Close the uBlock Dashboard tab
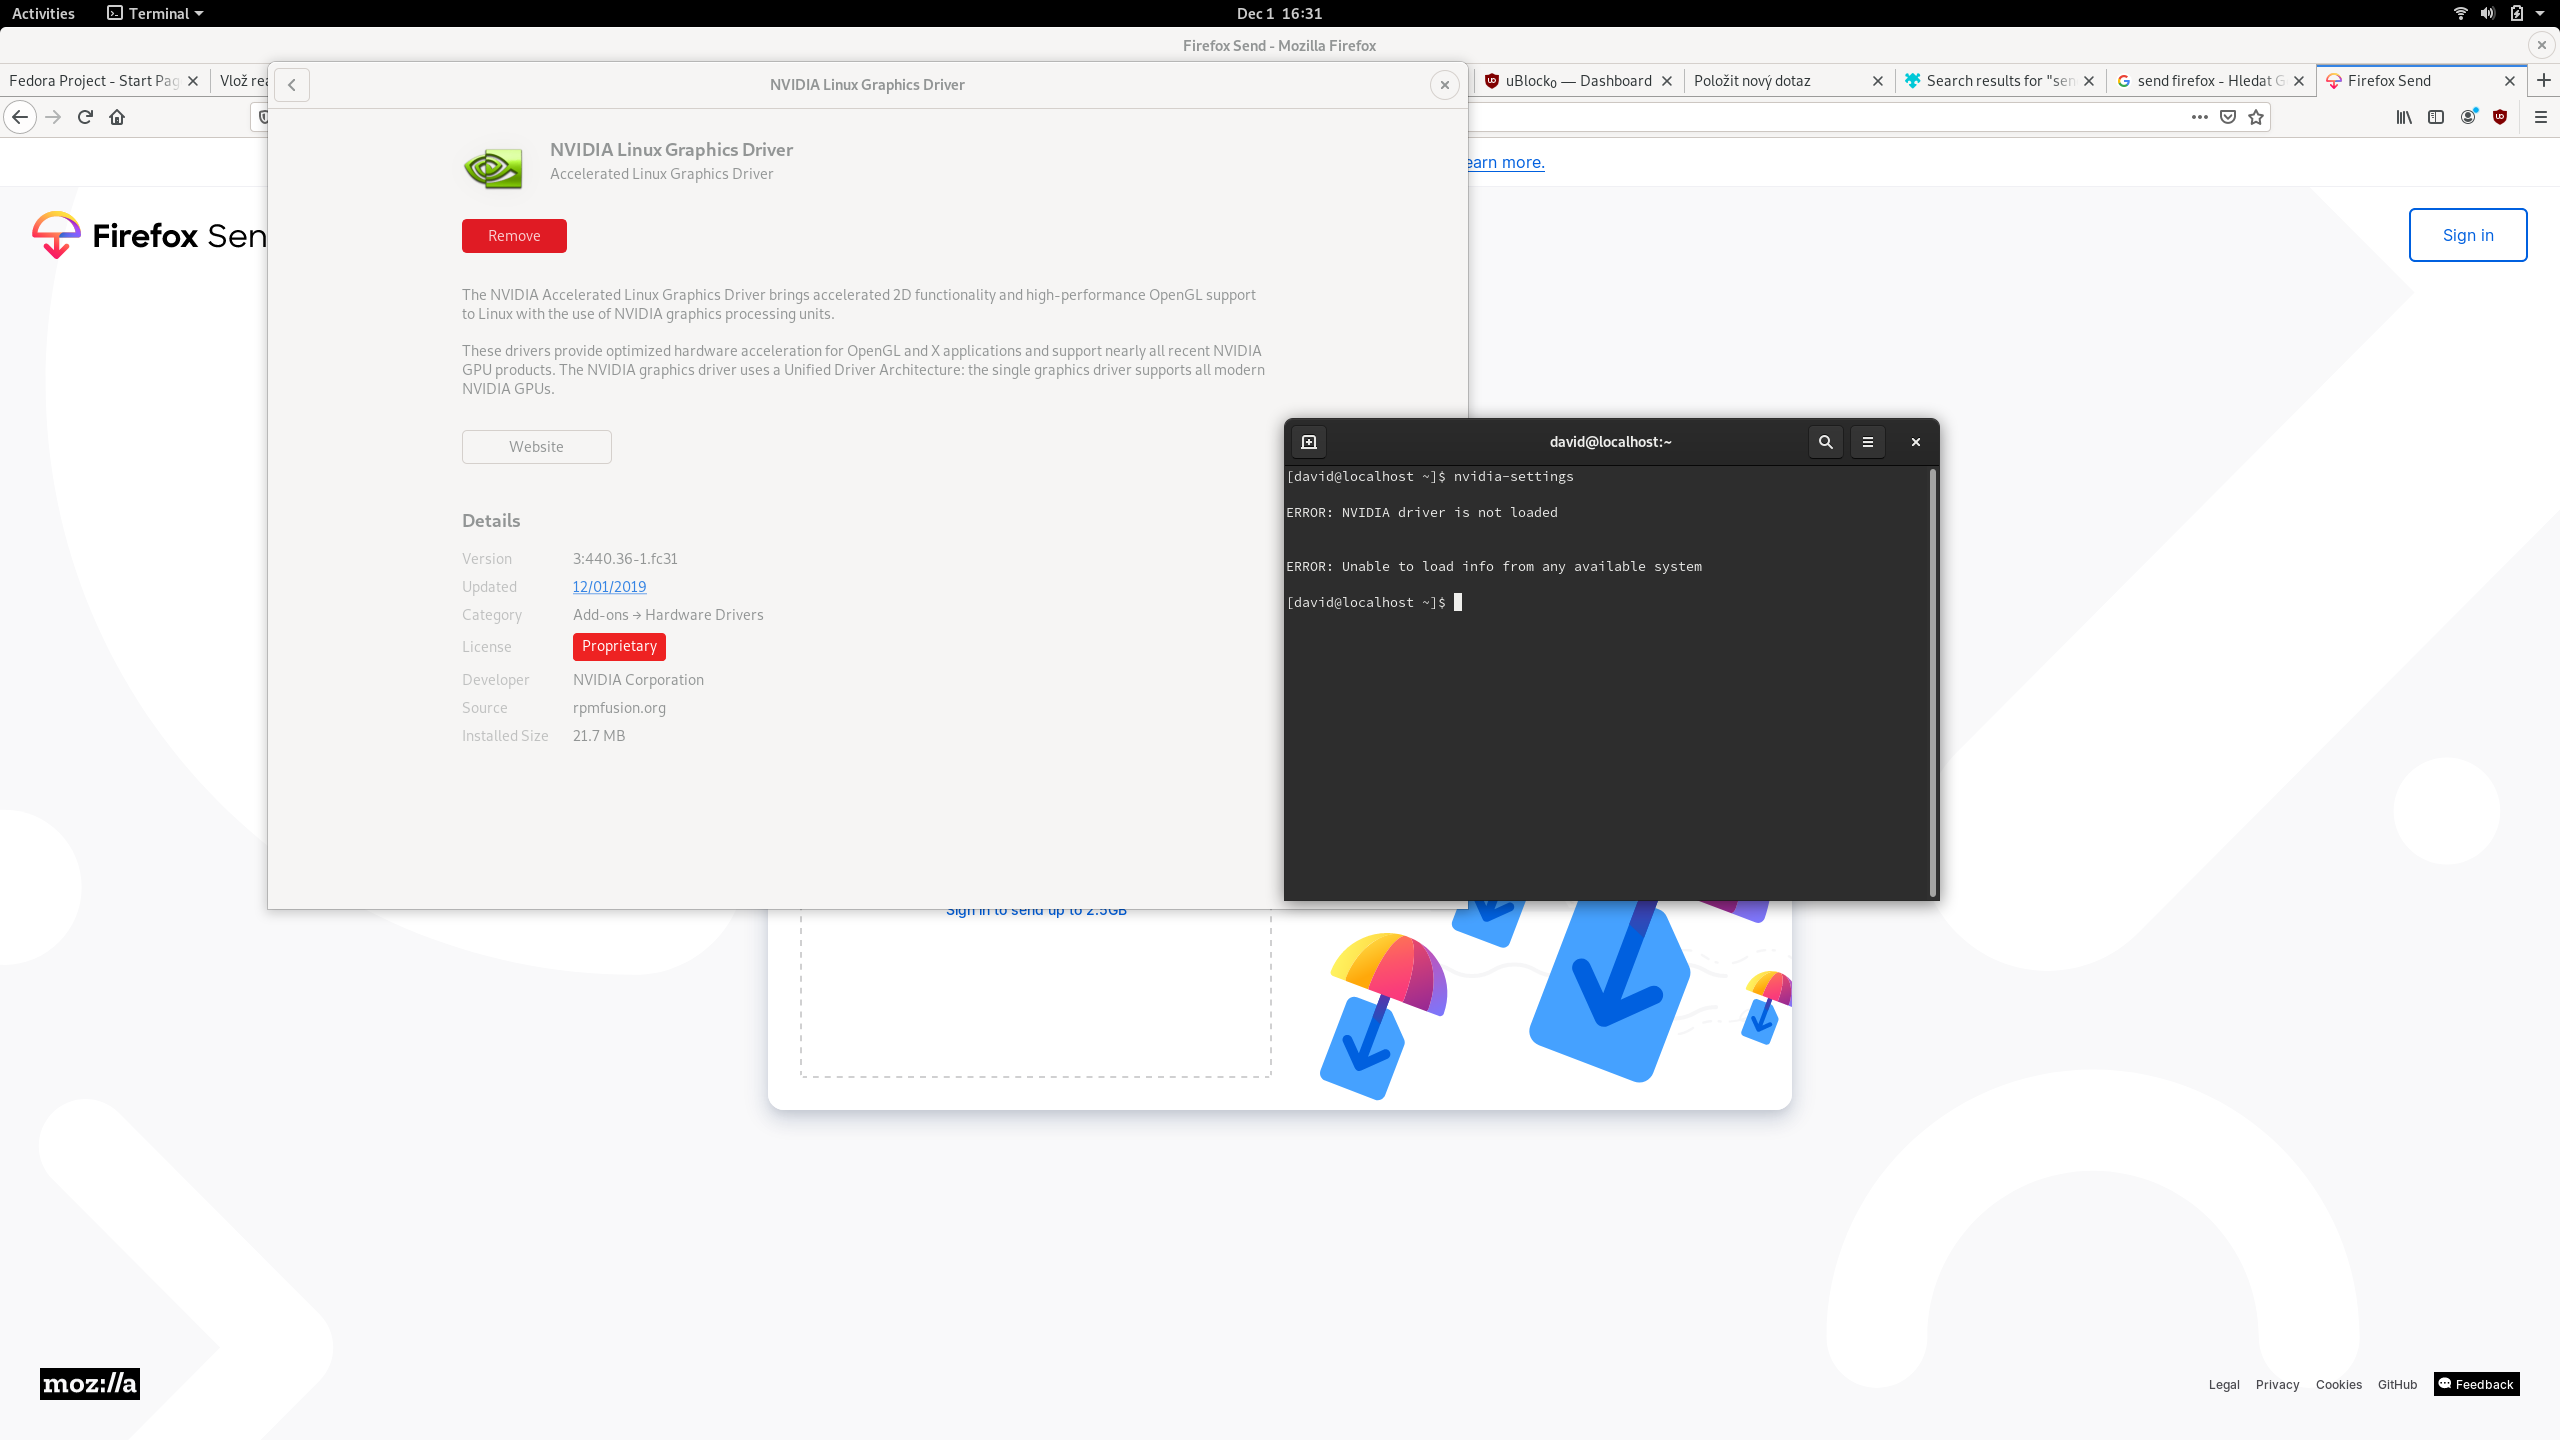This screenshot has width=2560, height=1440. [1667, 80]
